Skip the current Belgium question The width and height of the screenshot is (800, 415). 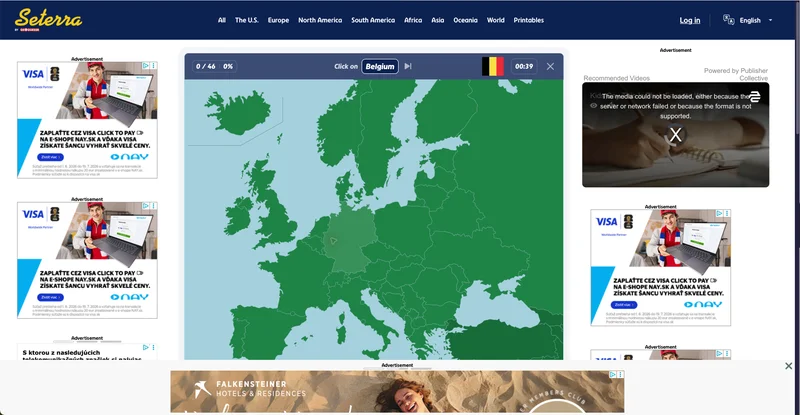(x=408, y=66)
